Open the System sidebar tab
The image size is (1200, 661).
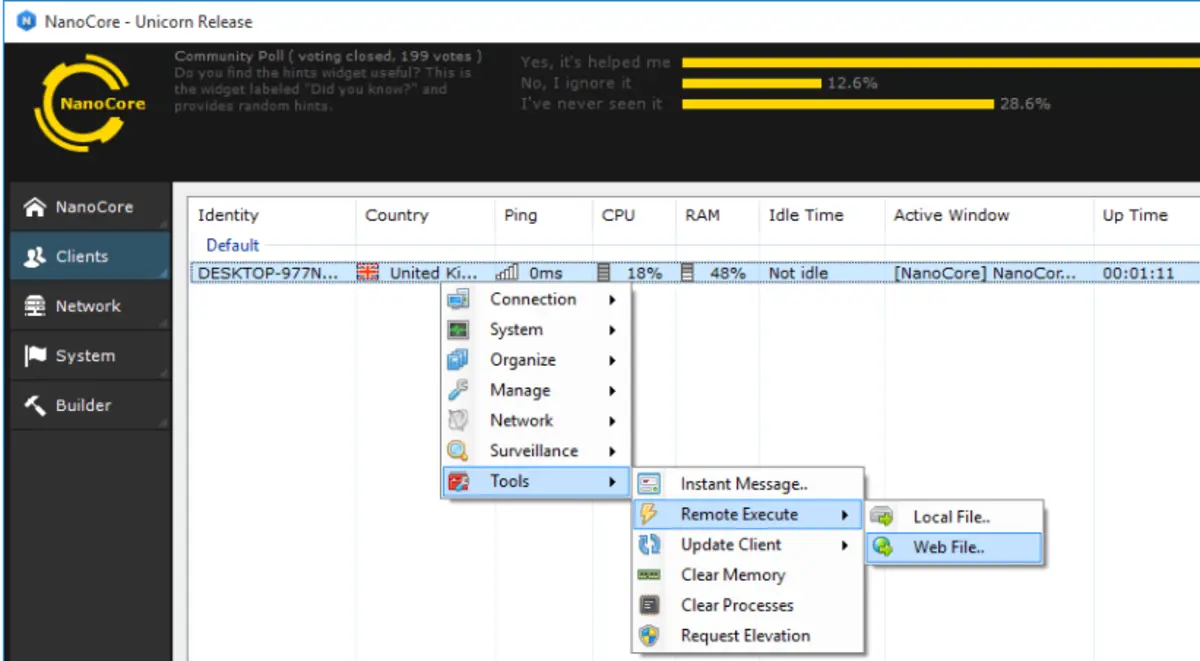(90, 355)
